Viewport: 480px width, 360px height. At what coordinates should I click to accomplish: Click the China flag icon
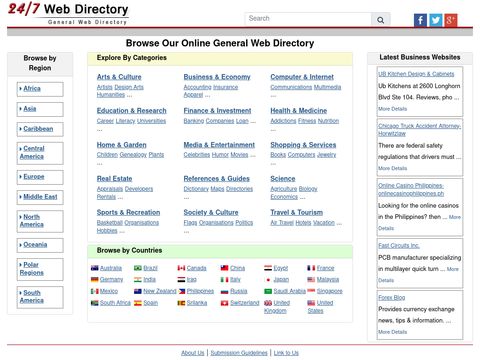point(224,268)
